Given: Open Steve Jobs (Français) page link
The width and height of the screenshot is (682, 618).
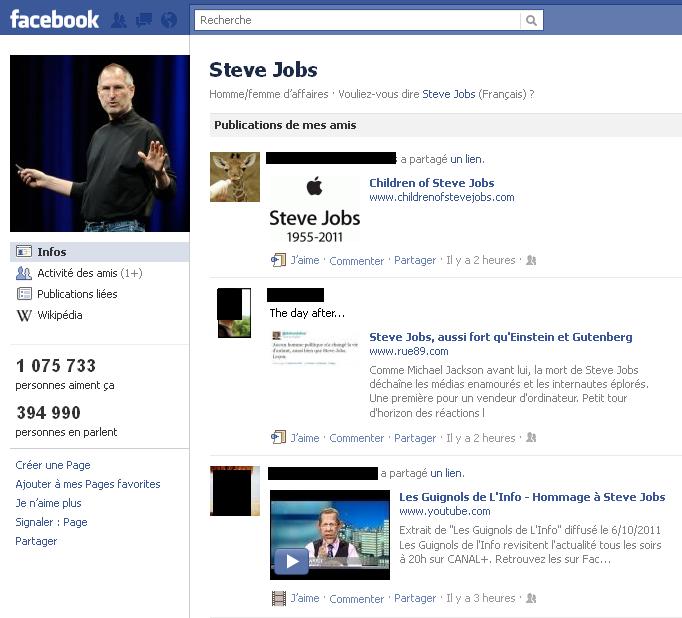Looking at the screenshot, I should [x=448, y=94].
